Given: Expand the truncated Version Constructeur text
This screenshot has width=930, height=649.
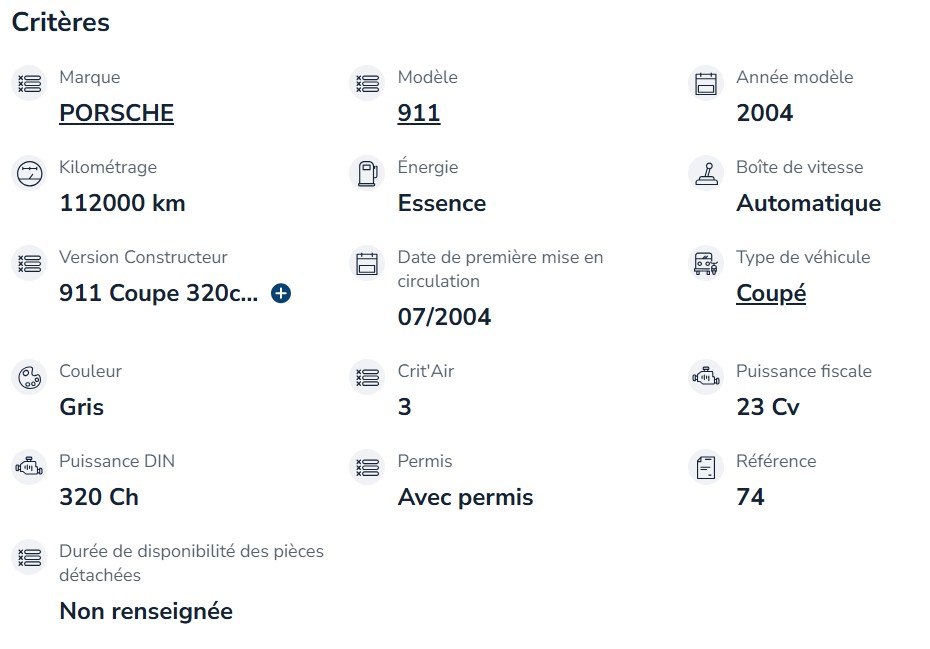Looking at the screenshot, I should click(x=281, y=293).
